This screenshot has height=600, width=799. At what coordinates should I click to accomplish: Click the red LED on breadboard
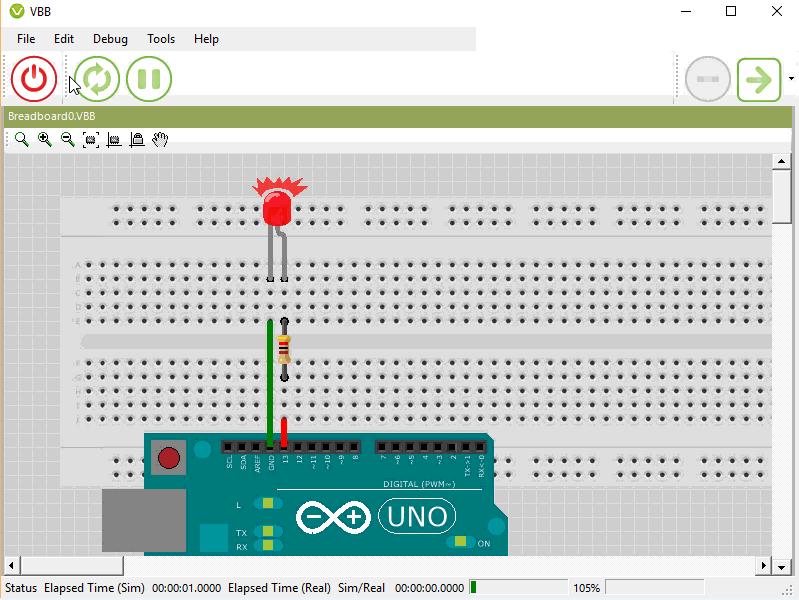(x=277, y=206)
